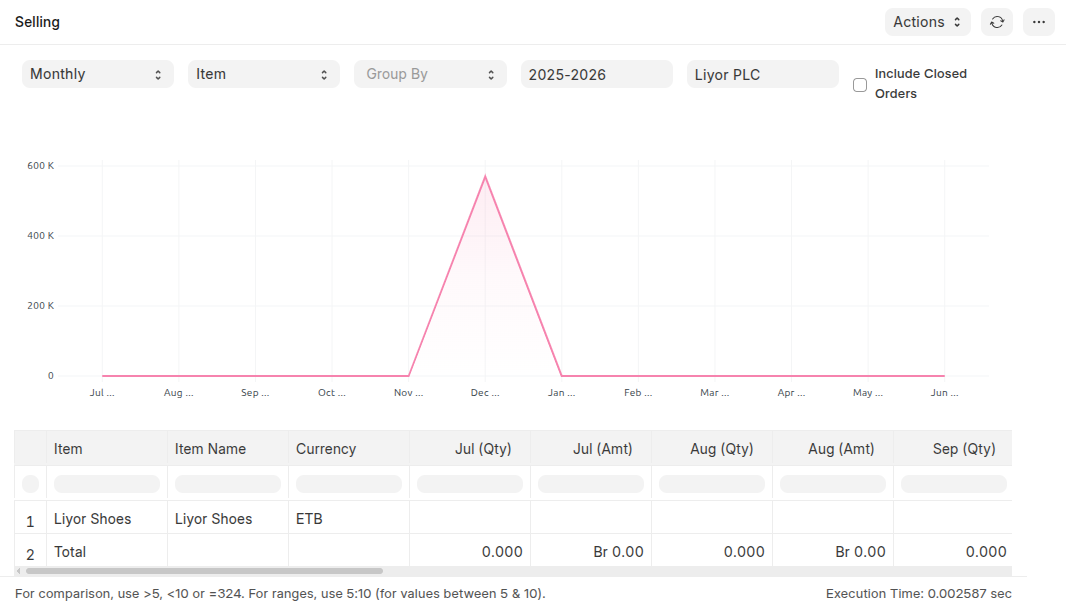1066x611 pixels.
Task: Select the row checkbox in filter row
Action: 30,484
